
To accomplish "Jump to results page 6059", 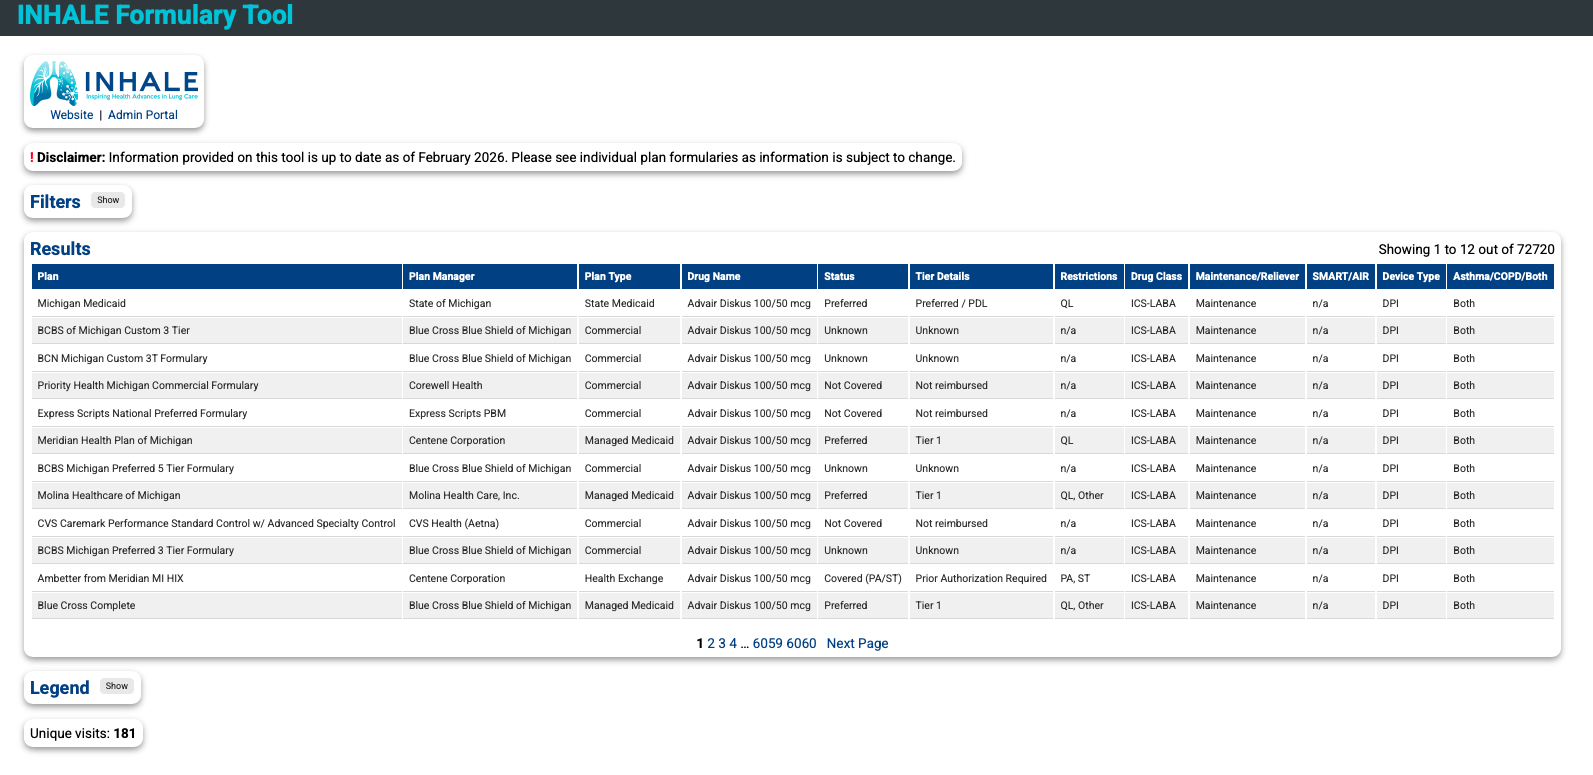I will tap(768, 643).
